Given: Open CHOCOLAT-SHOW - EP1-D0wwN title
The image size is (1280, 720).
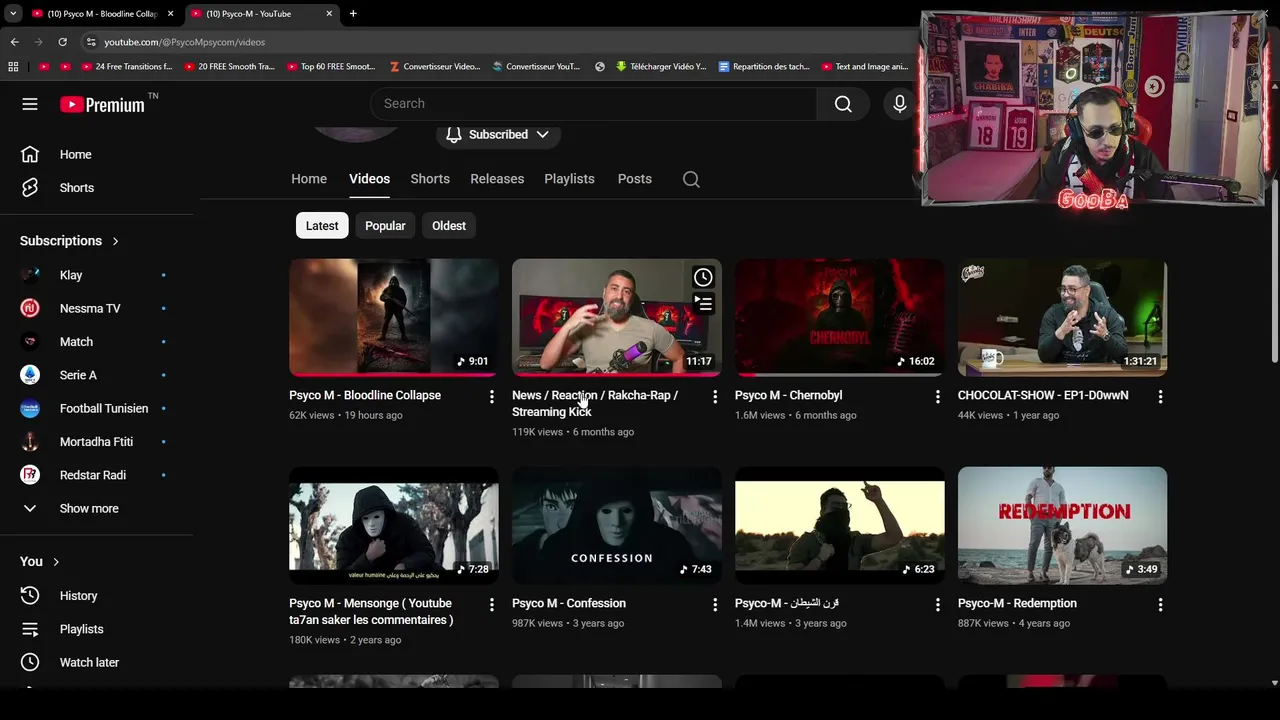Looking at the screenshot, I should click(x=1043, y=396).
